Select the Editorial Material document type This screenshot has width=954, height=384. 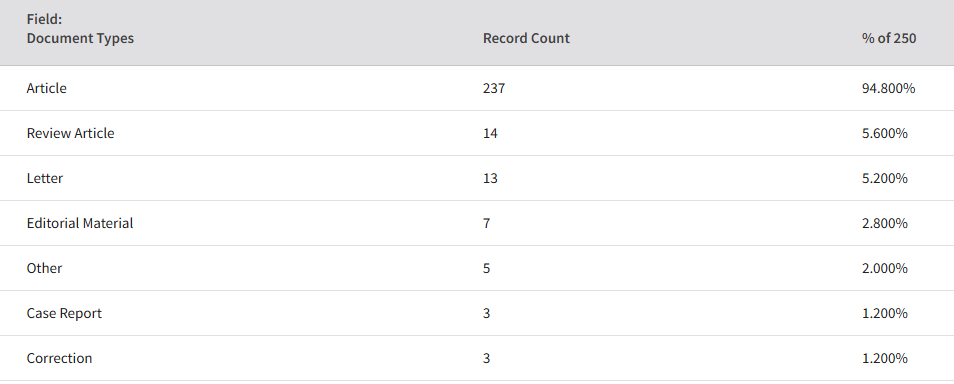click(80, 223)
